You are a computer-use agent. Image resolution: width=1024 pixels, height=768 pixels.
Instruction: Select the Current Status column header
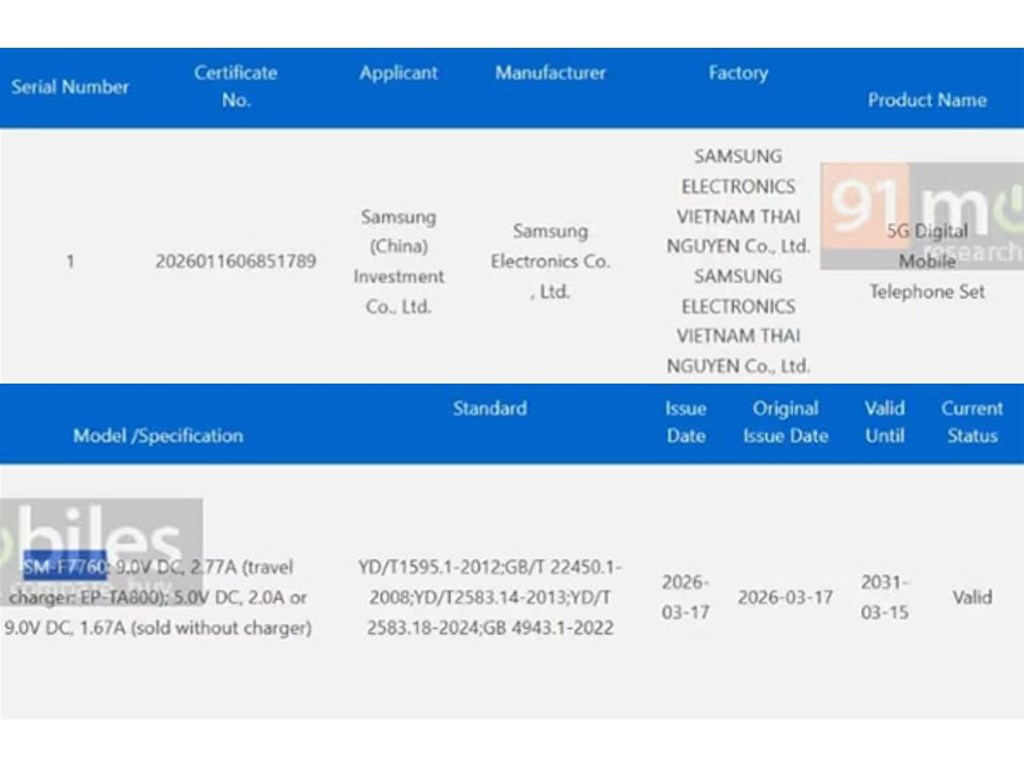pos(971,422)
